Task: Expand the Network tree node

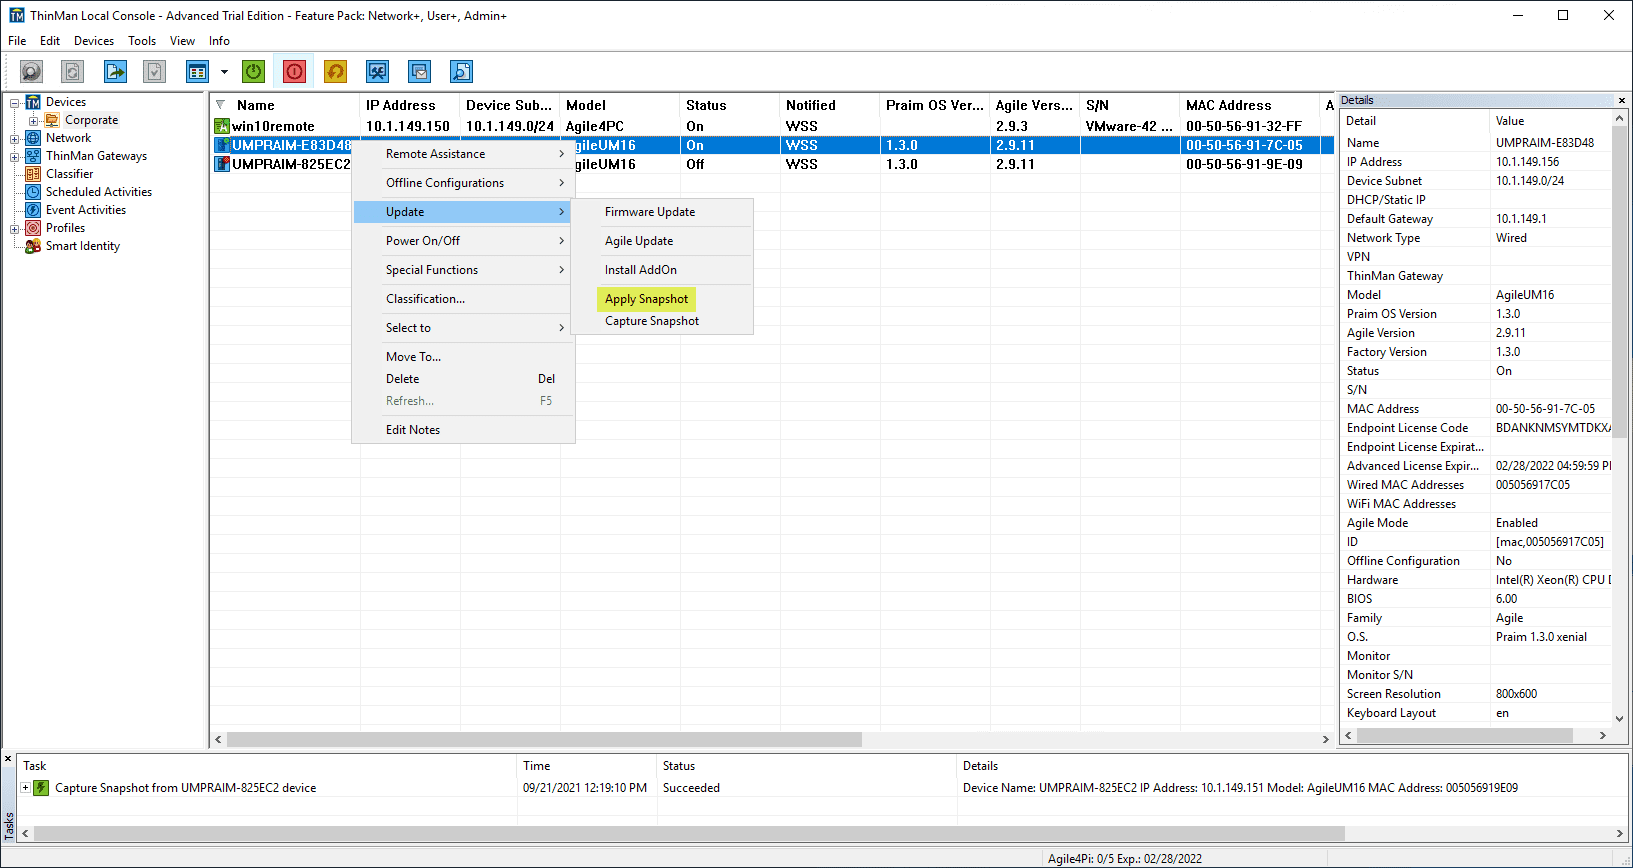Action: 15,139
